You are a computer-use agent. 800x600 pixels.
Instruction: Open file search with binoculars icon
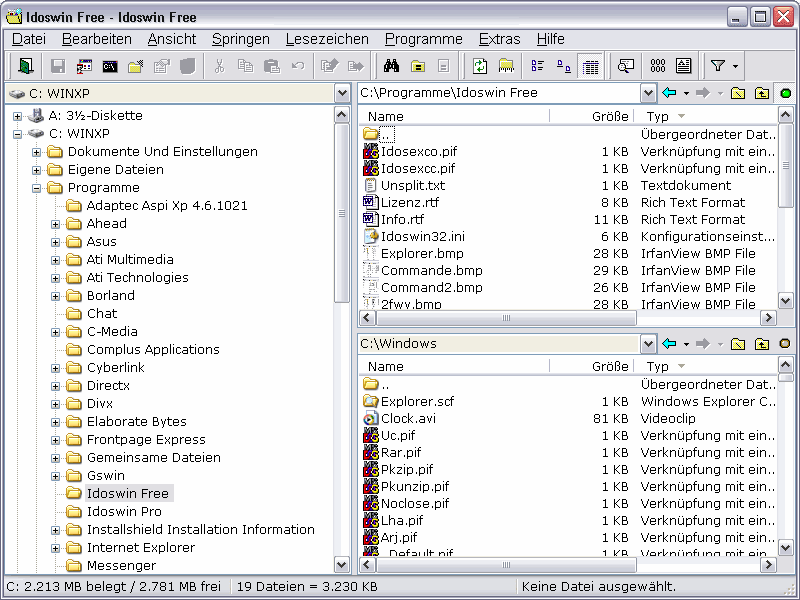[391, 66]
